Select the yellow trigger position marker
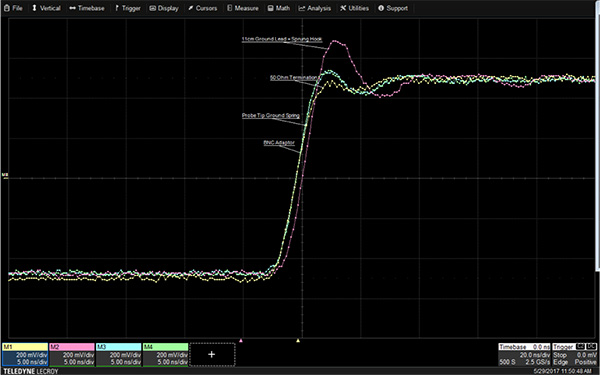Screen dimensions: 600x375 click(x=298, y=340)
